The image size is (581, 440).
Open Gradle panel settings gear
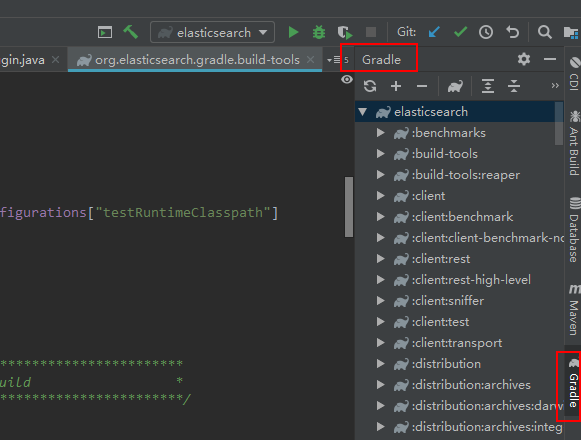click(x=524, y=59)
